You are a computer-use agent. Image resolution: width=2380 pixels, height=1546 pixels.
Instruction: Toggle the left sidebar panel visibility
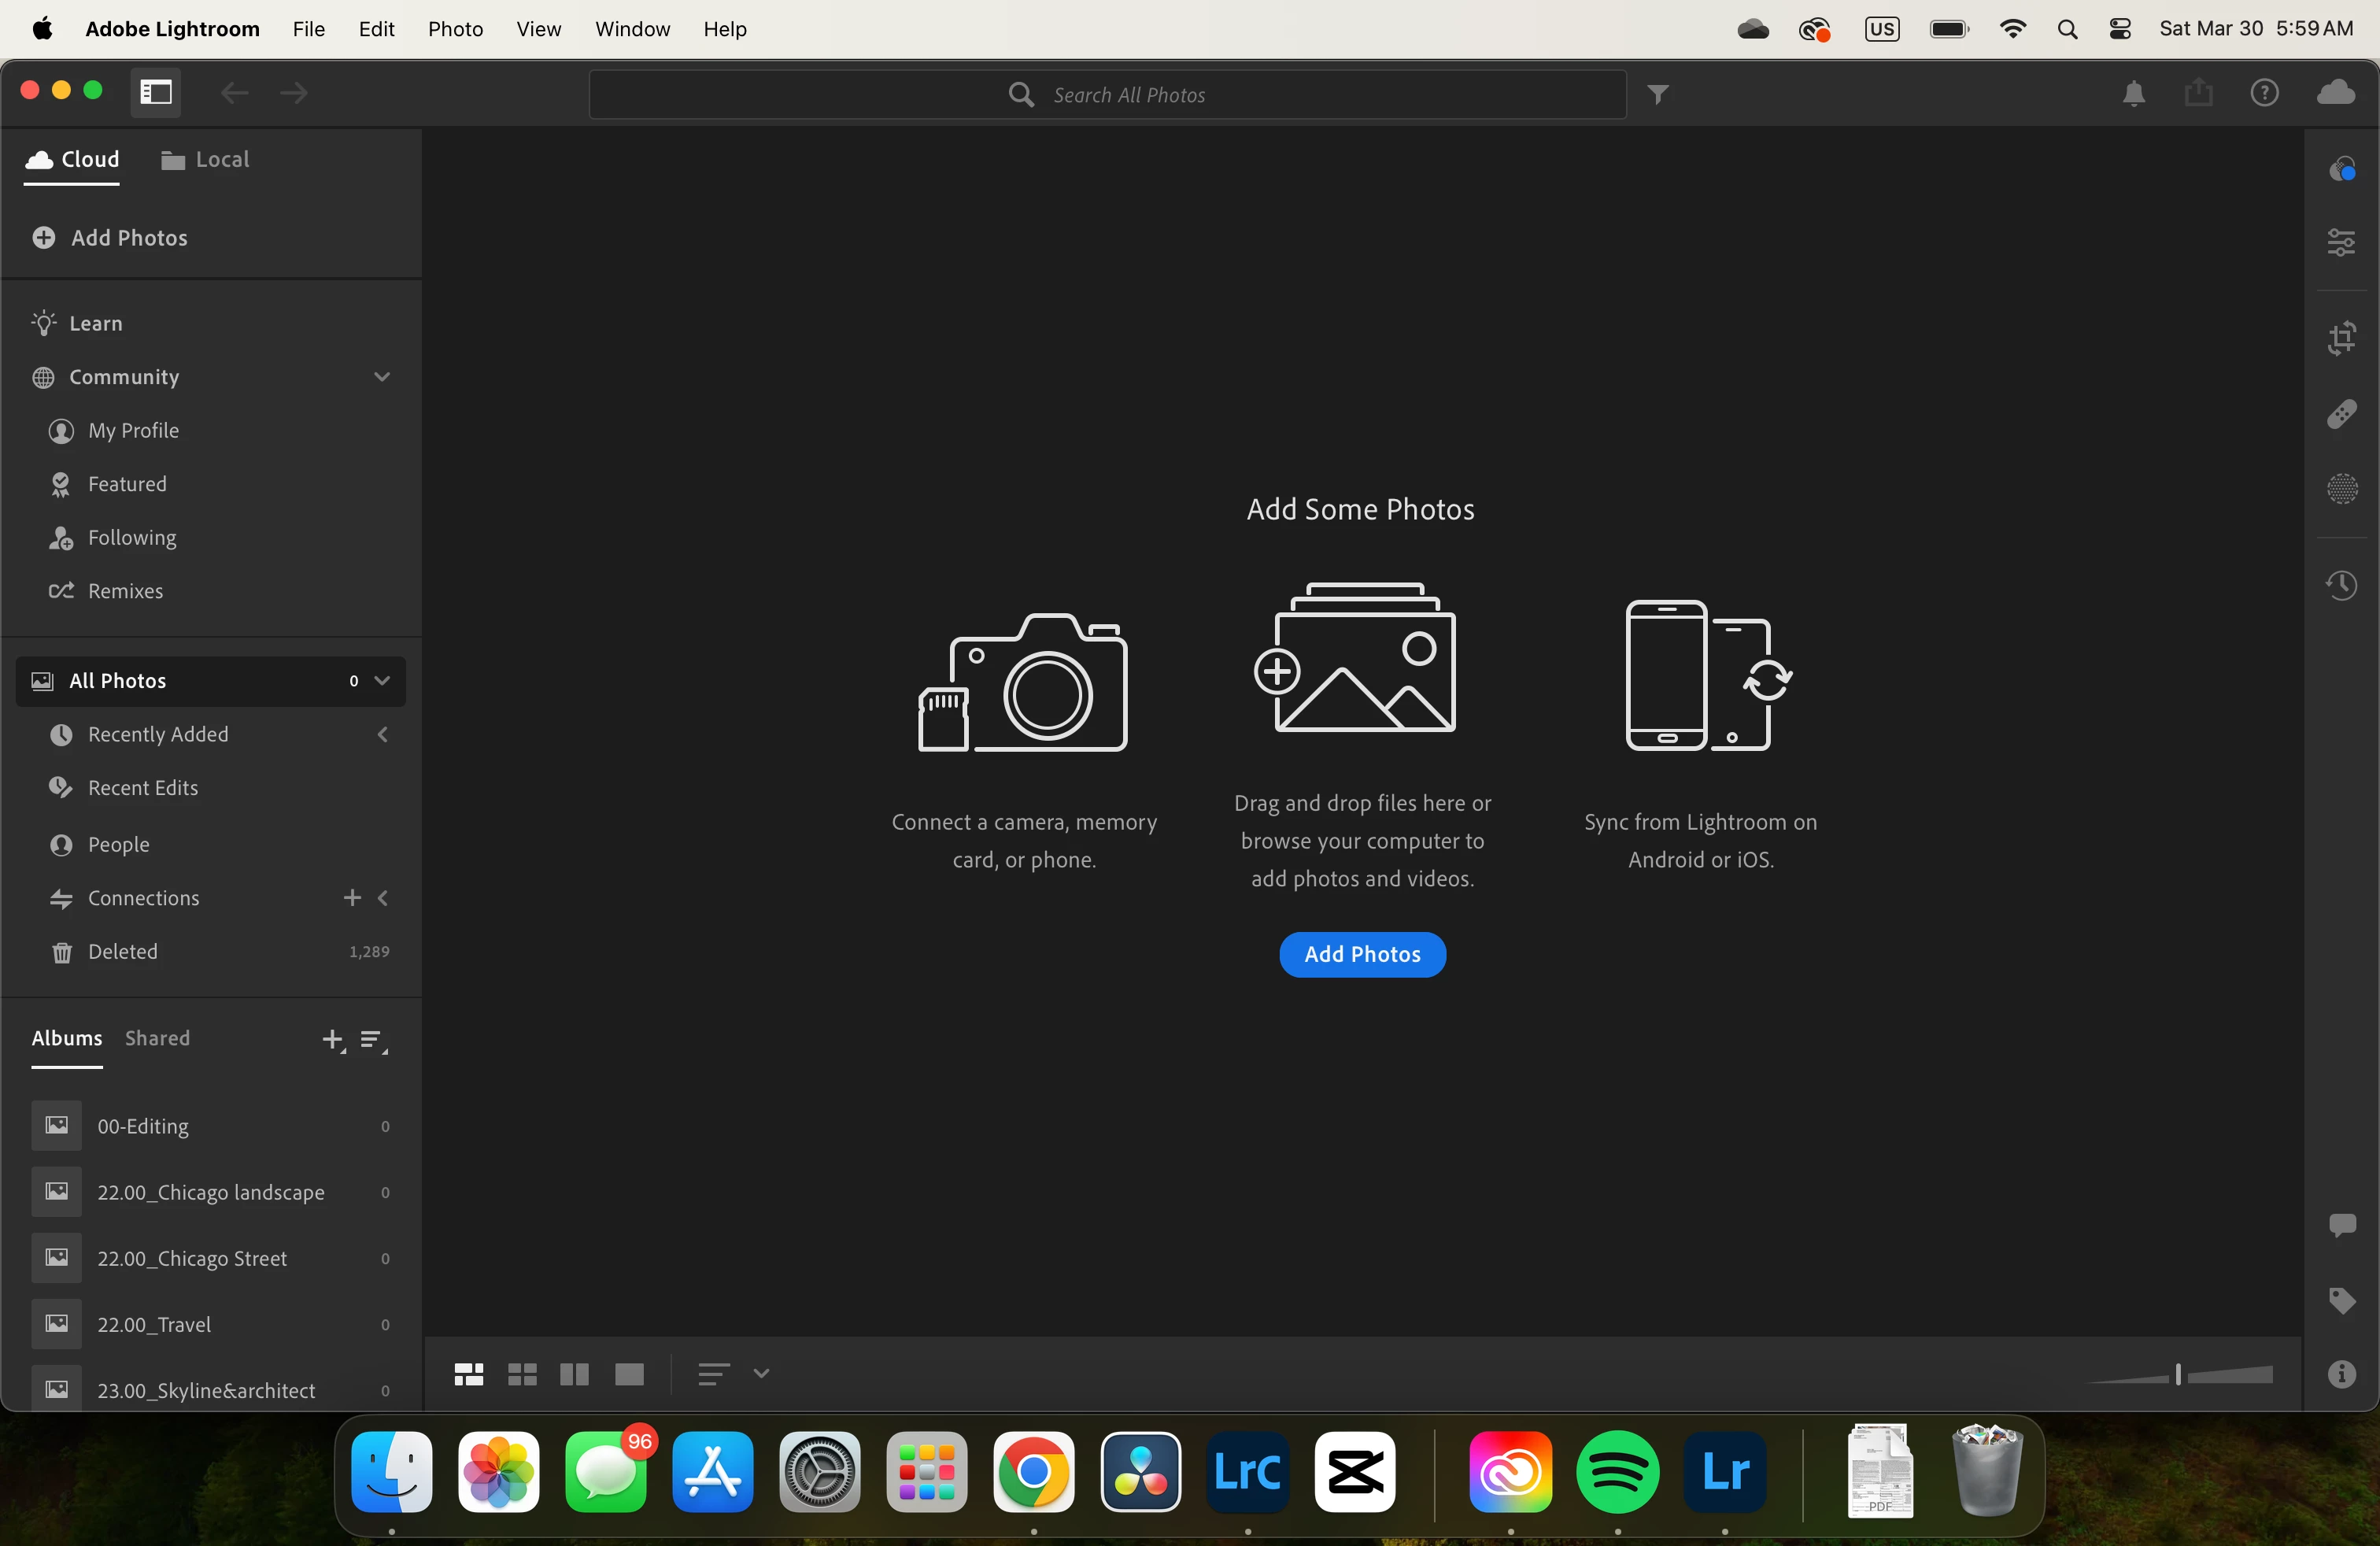coord(156,93)
